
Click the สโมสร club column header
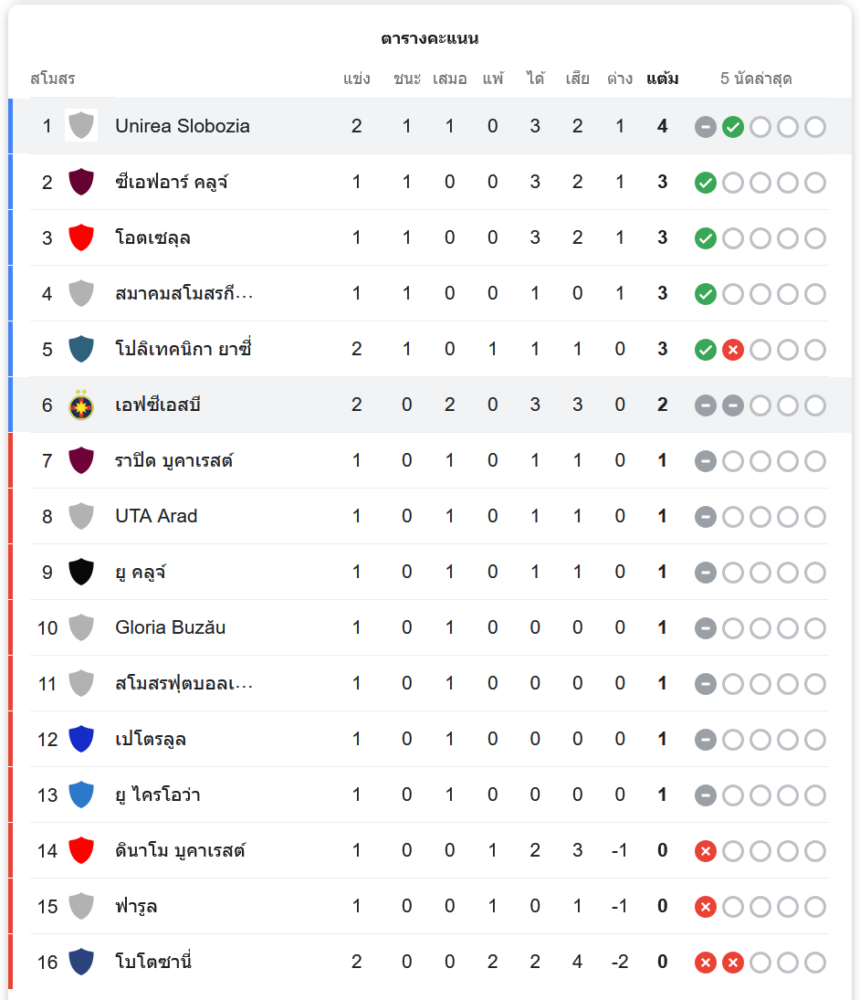tap(52, 78)
